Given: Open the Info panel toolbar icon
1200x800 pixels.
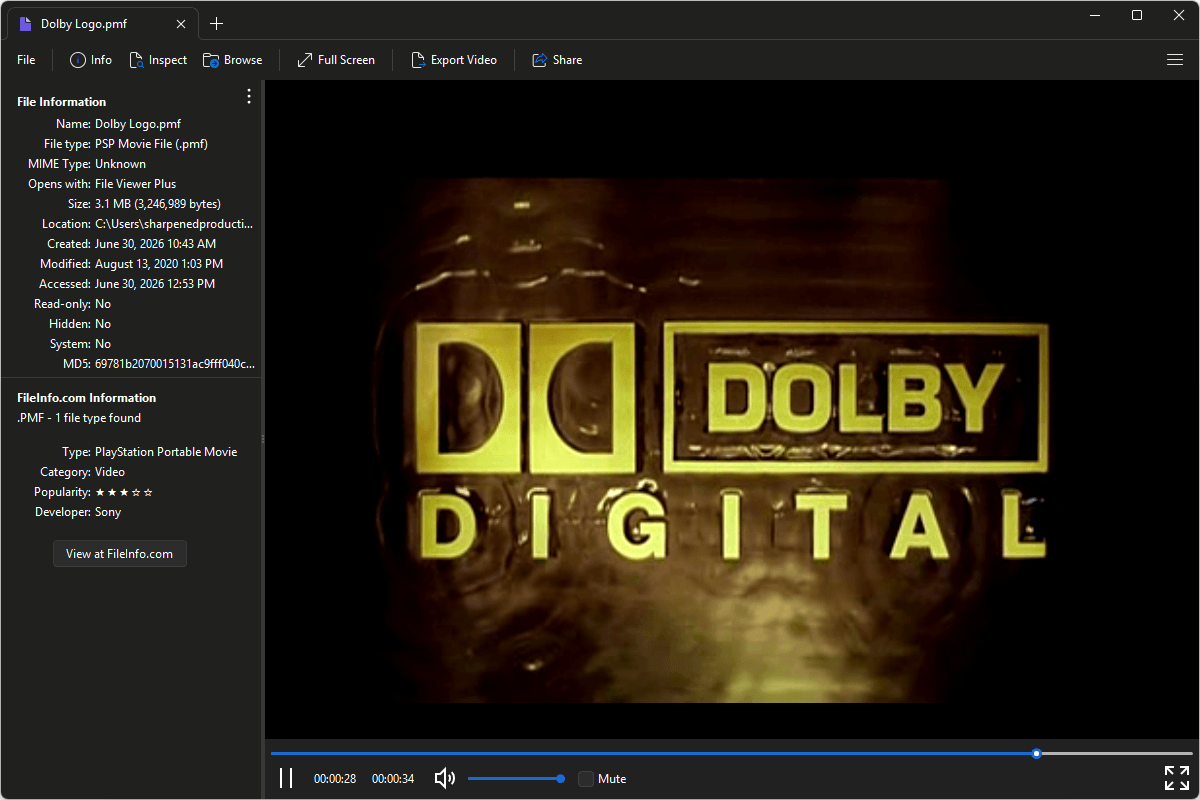Looking at the screenshot, I should tap(78, 60).
